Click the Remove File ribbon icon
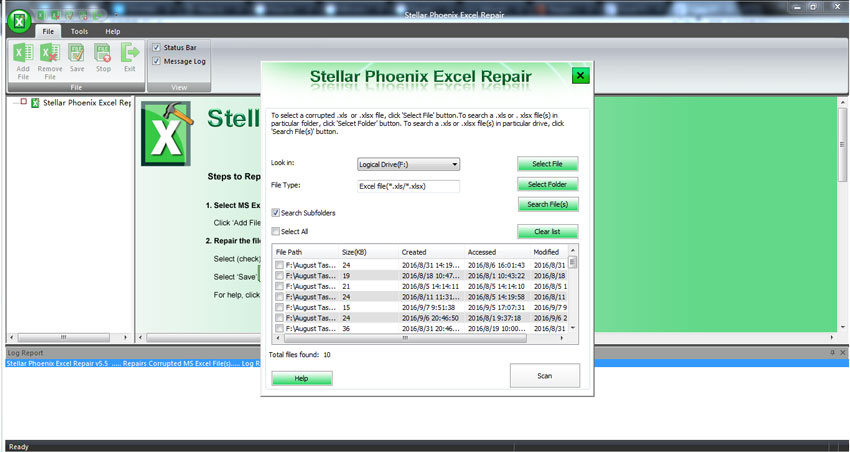 50,56
